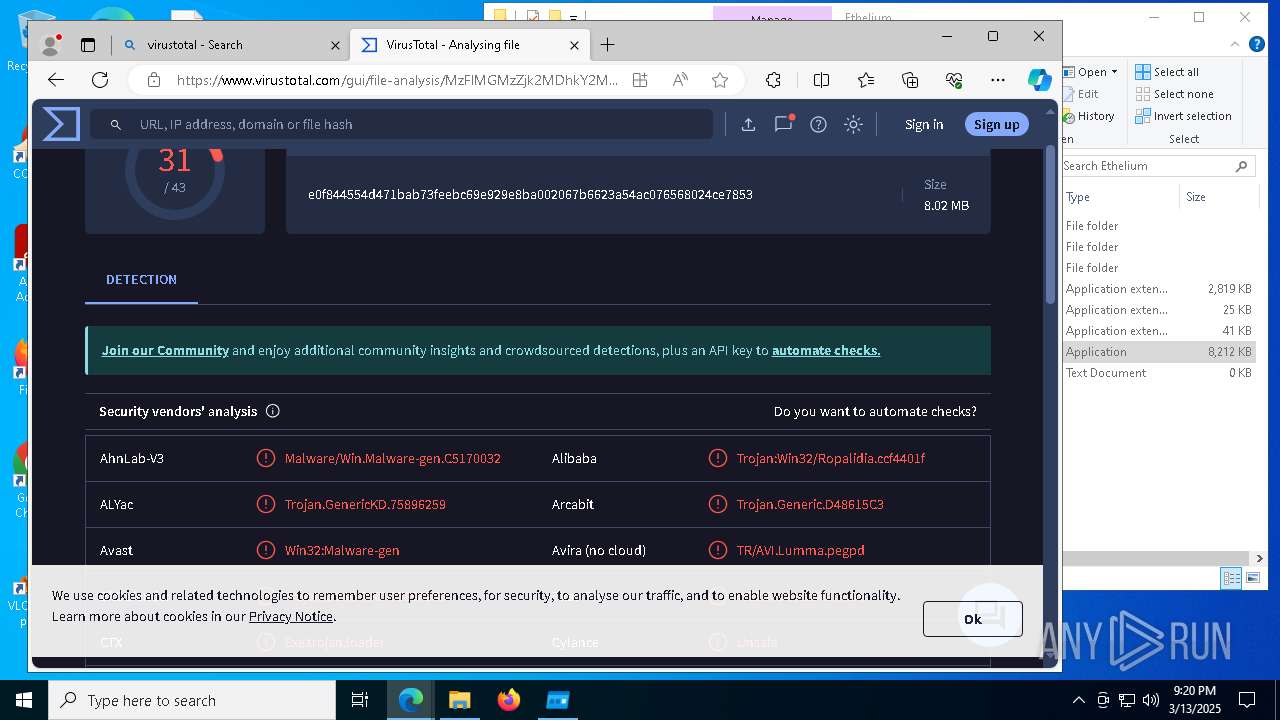The height and width of the screenshot is (720, 1280).
Task: Click the Sign in link
Action: click(924, 124)
